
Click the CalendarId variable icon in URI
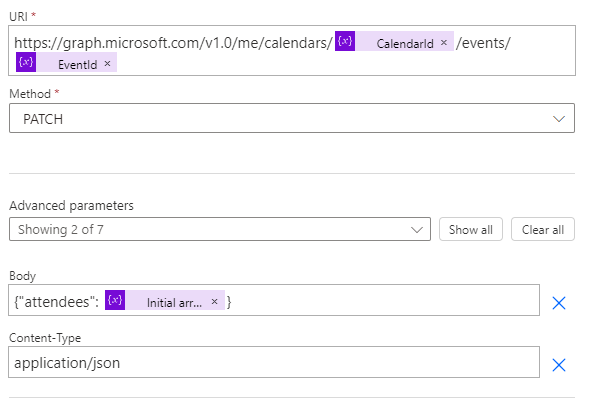click(x=345, y=41)
